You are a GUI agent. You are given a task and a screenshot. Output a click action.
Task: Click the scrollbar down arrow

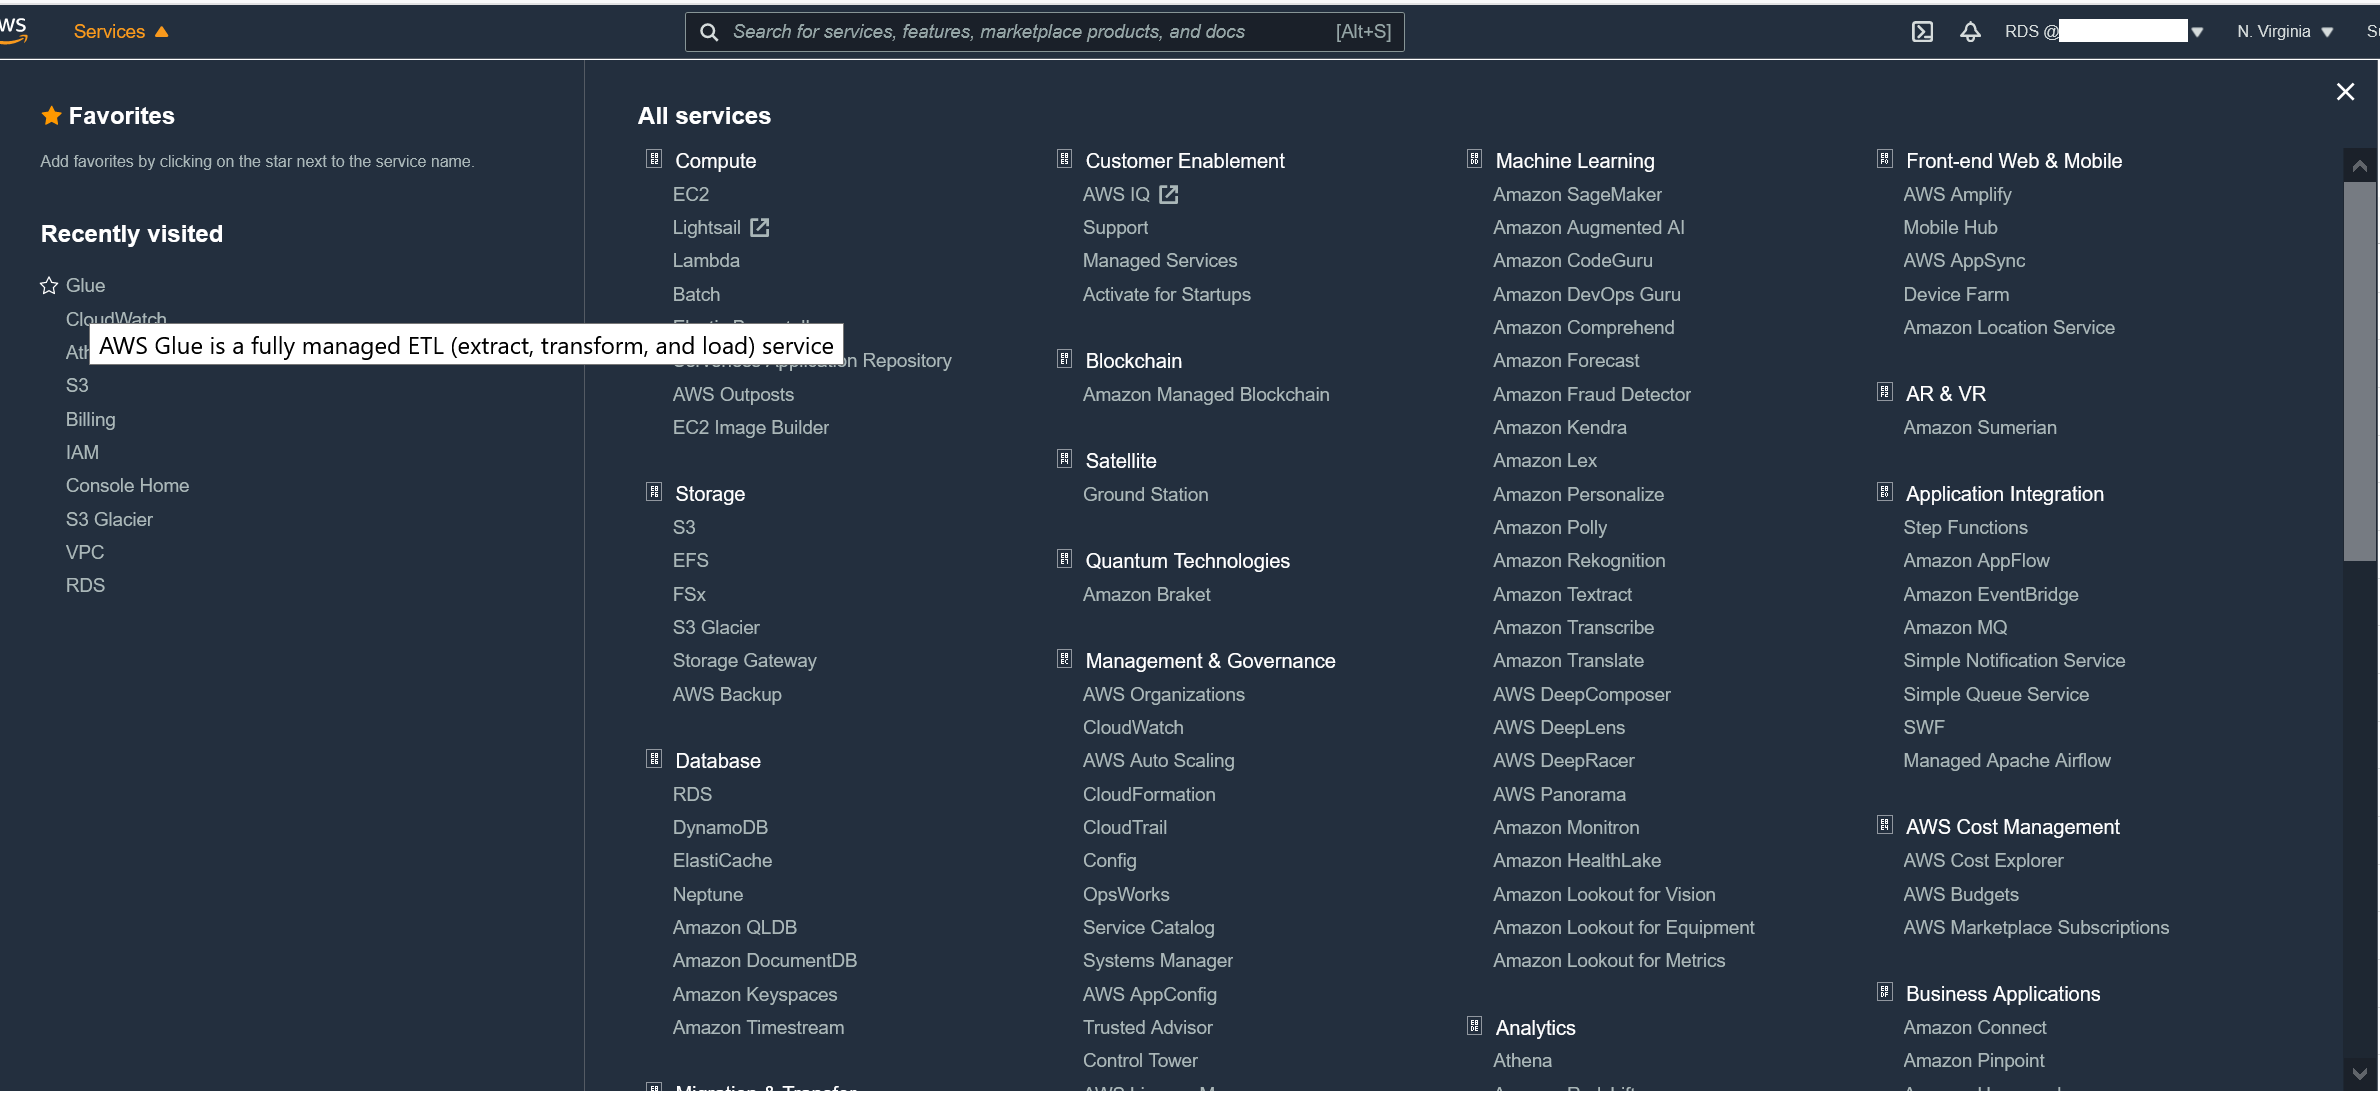click(2359, 1074)
